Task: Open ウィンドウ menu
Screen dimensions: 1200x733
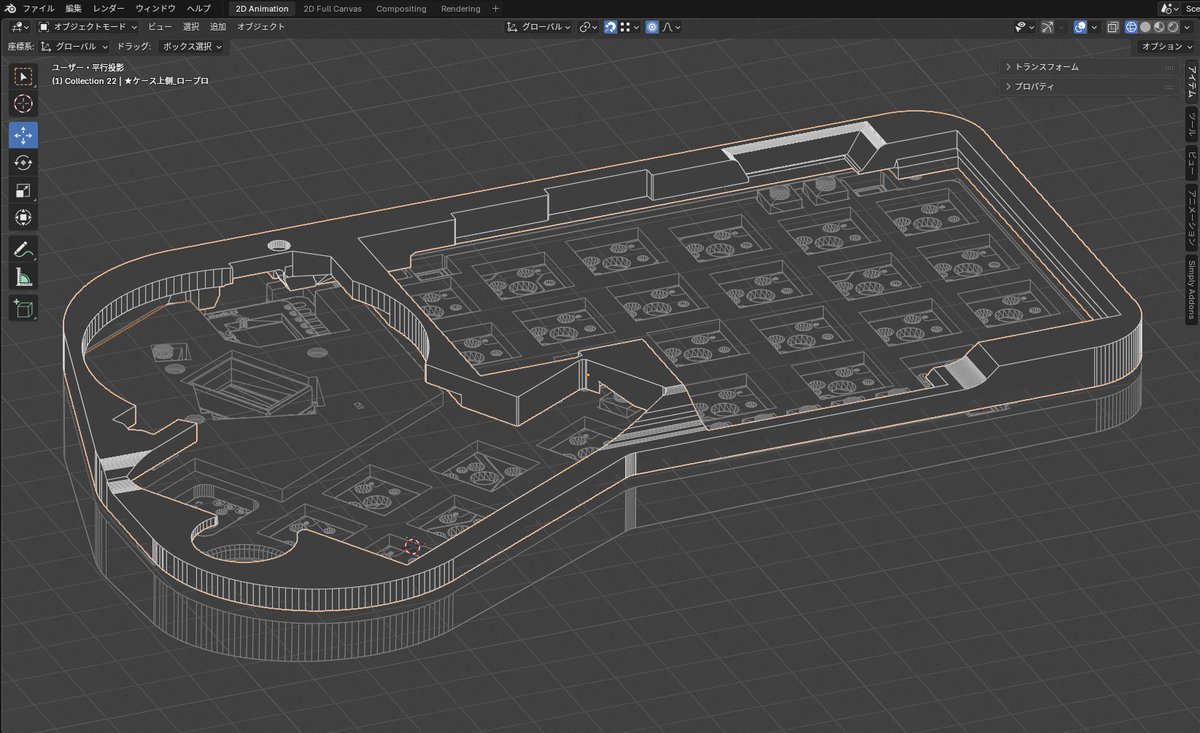Action: click(156, 8)
